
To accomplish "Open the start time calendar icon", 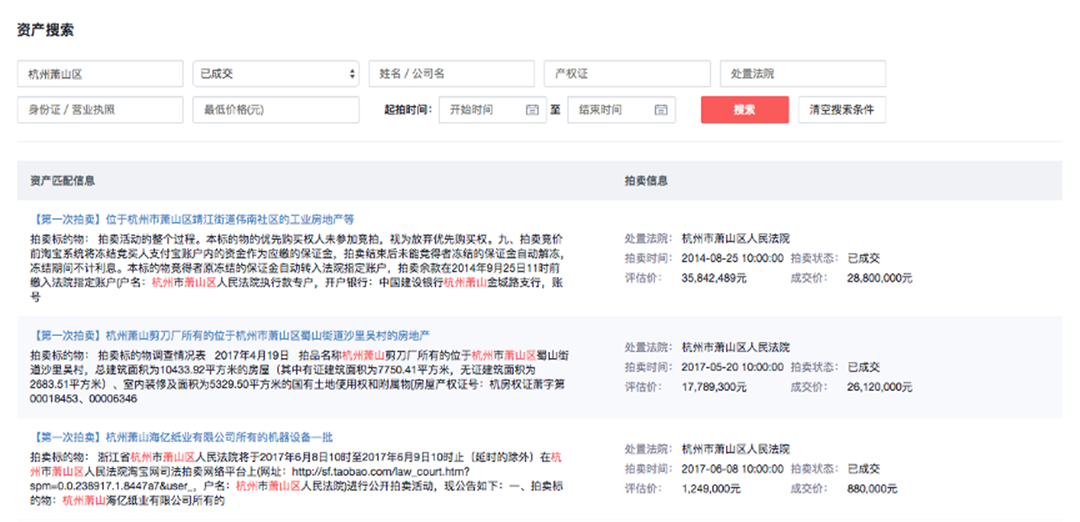I will pyautogui.click(x=532, y=109).
